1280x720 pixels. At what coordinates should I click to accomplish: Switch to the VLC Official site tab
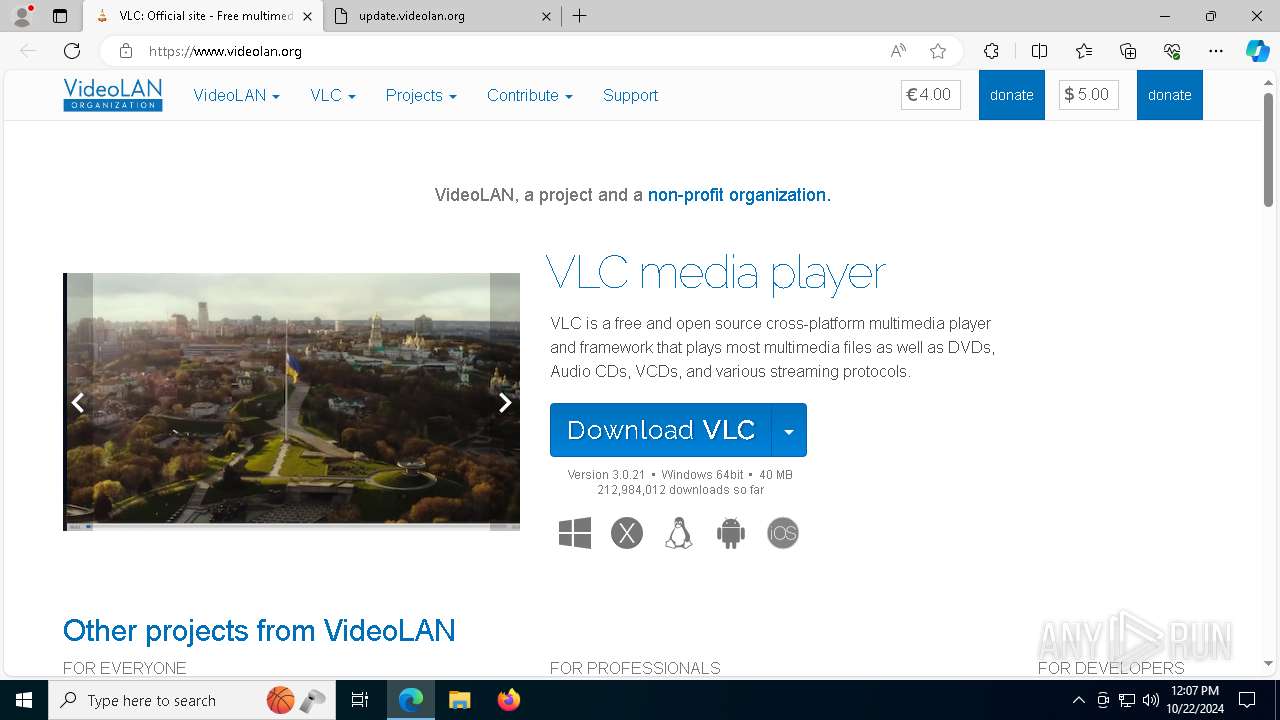coord(204,16)
